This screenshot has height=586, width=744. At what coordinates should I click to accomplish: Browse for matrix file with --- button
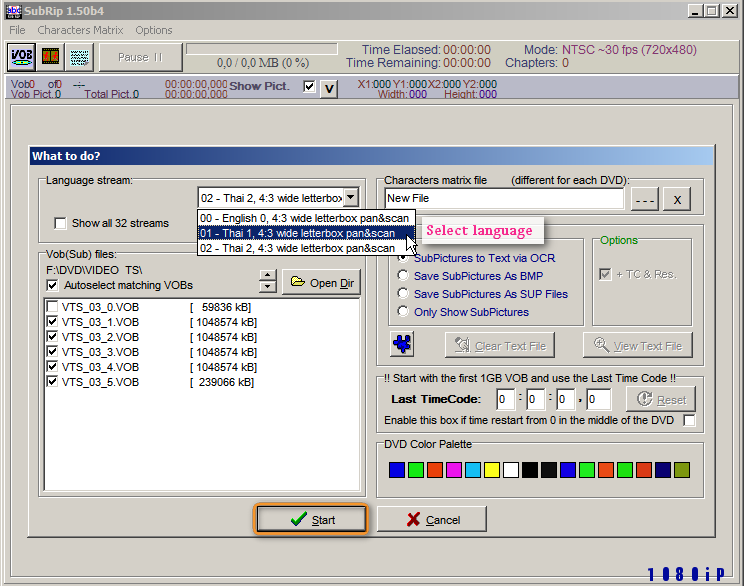[645, 199]
